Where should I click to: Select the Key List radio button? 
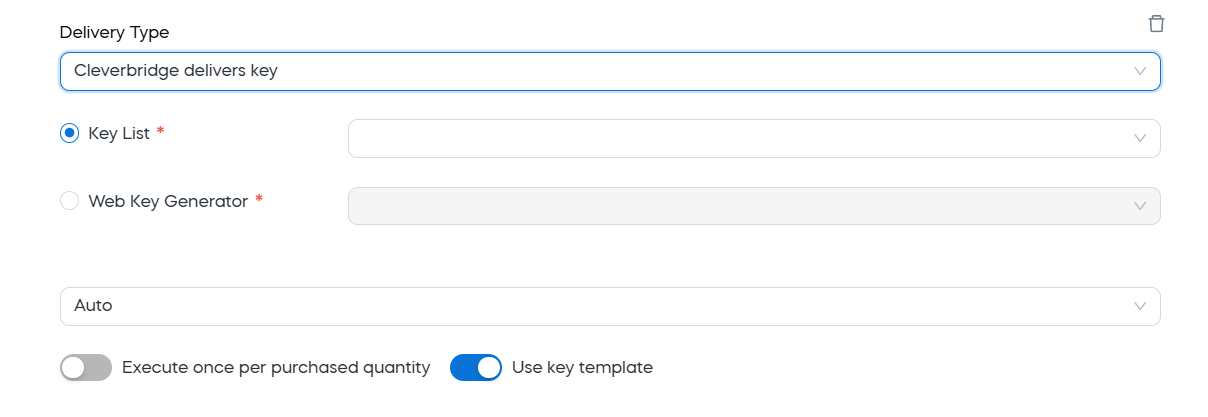(69, 133)
